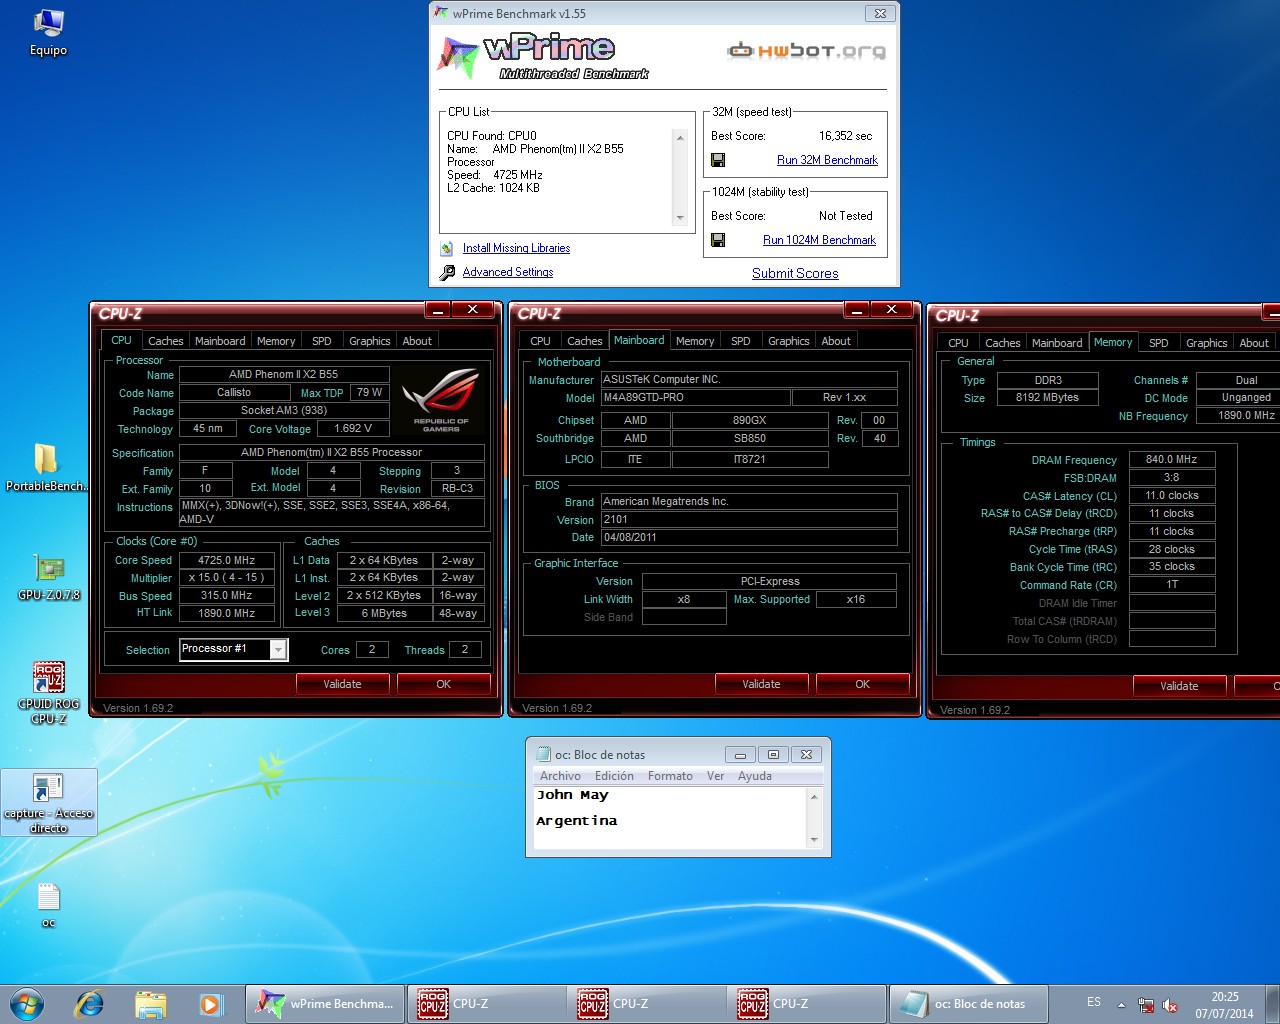Click Notepad scrollbar down arrow
Viewport: 1280px width, 1024px height.
pos(814,840)
